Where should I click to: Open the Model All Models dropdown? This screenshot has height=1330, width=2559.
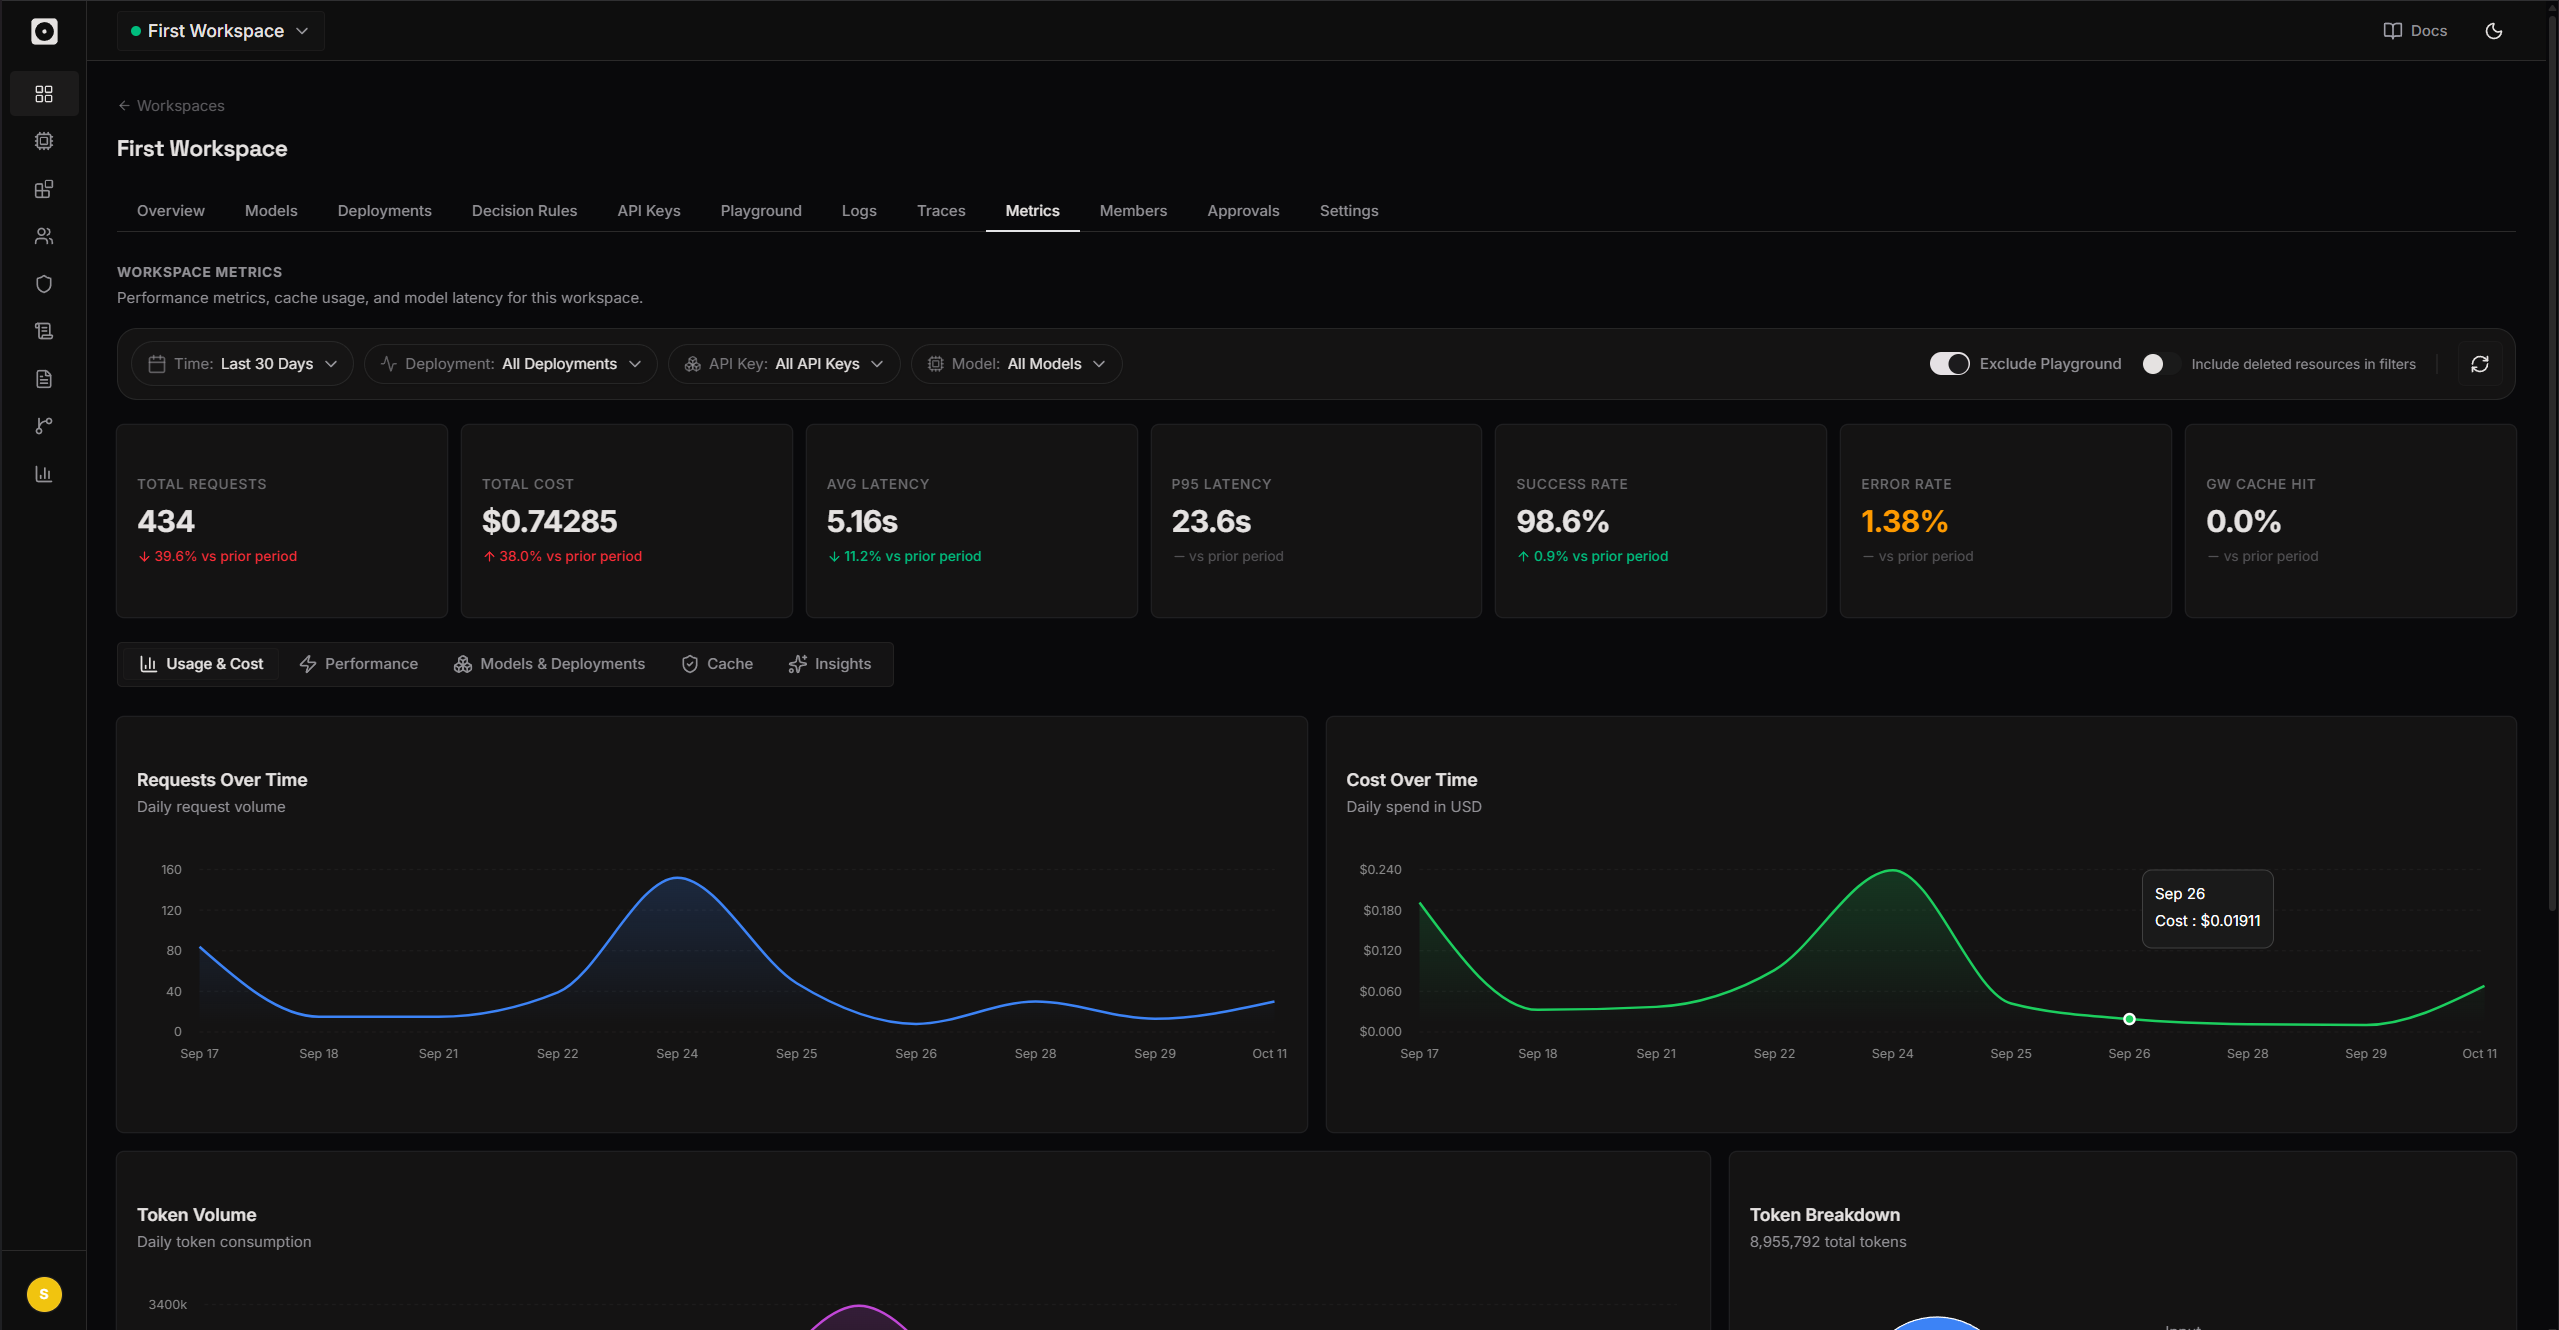point(1017,364)
